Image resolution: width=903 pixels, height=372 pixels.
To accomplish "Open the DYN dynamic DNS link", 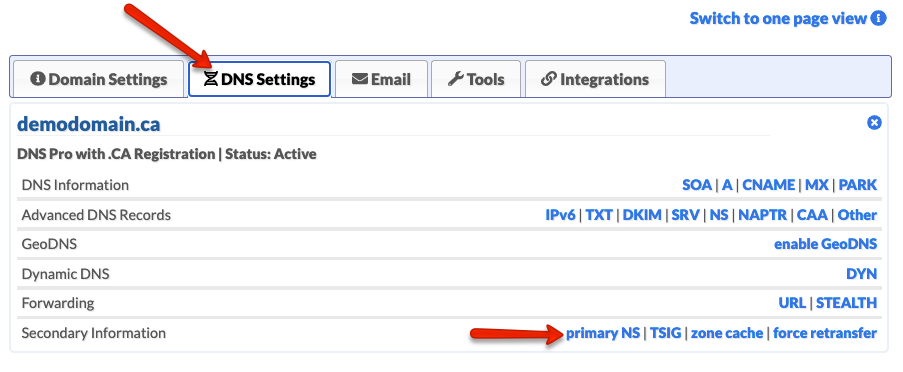I will (862, 274).
